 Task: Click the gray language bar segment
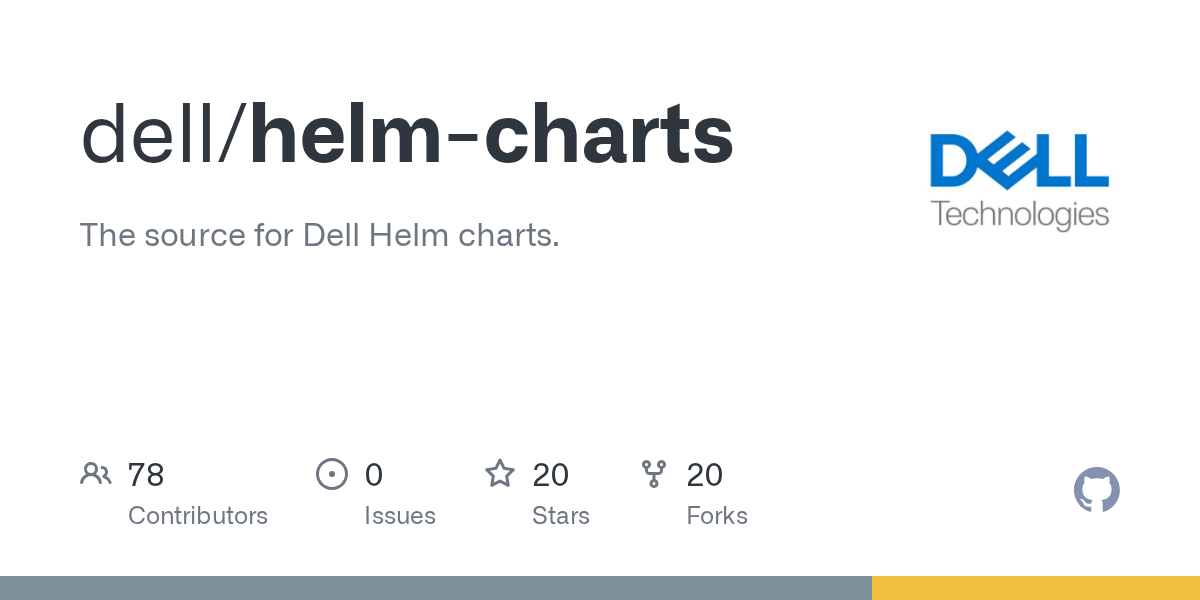(x=436, y=588)
